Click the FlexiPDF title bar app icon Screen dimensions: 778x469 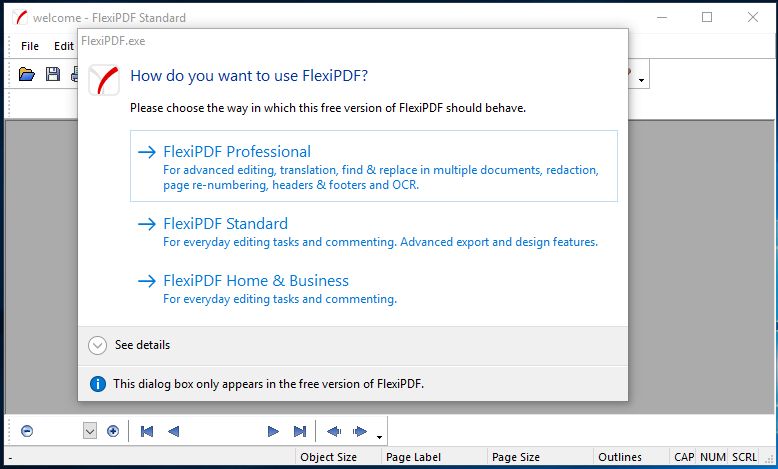click(20, 18)
